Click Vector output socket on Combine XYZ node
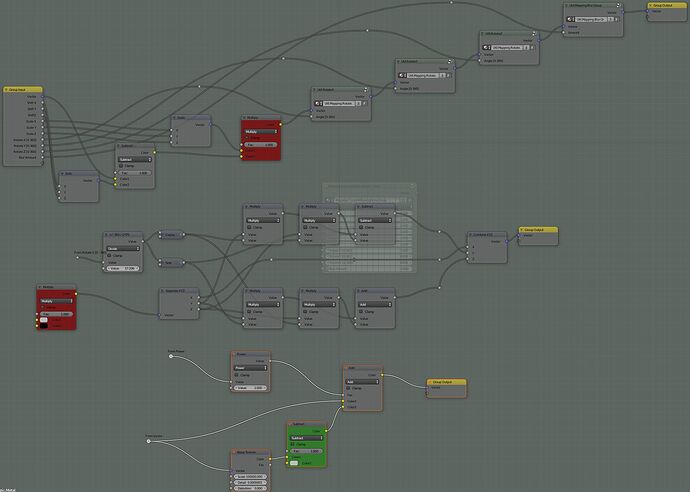The image size is (690, 492). point(507,241)
